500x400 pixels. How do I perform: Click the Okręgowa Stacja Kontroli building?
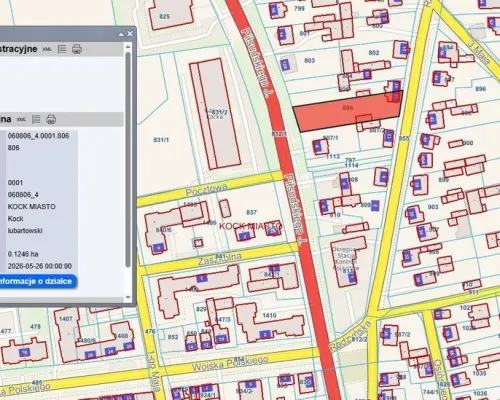[347, 262]
